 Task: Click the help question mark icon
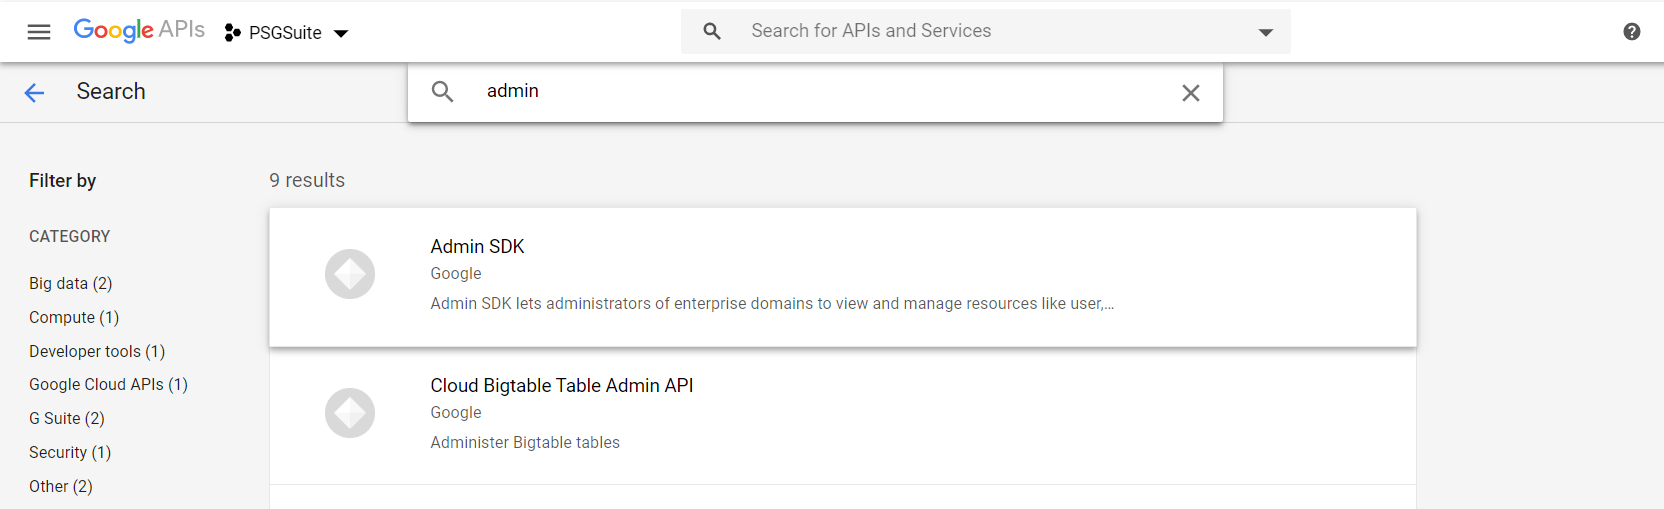point(1631,32)
